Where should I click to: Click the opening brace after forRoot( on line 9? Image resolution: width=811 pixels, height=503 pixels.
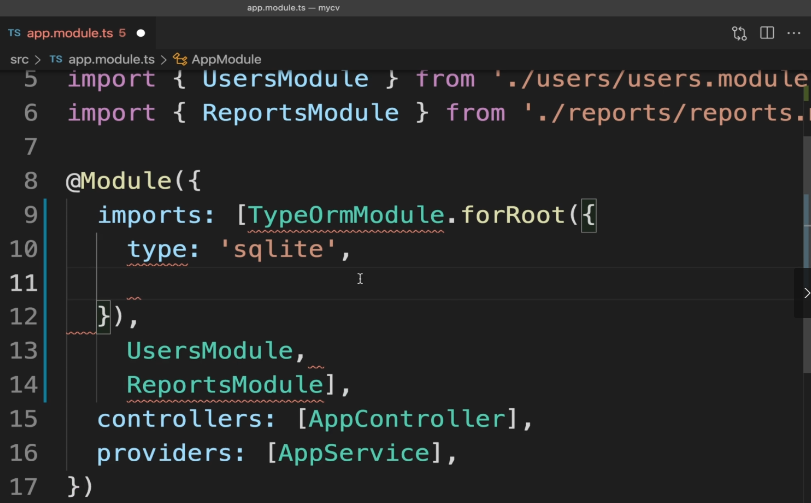(x=589, y=215)
